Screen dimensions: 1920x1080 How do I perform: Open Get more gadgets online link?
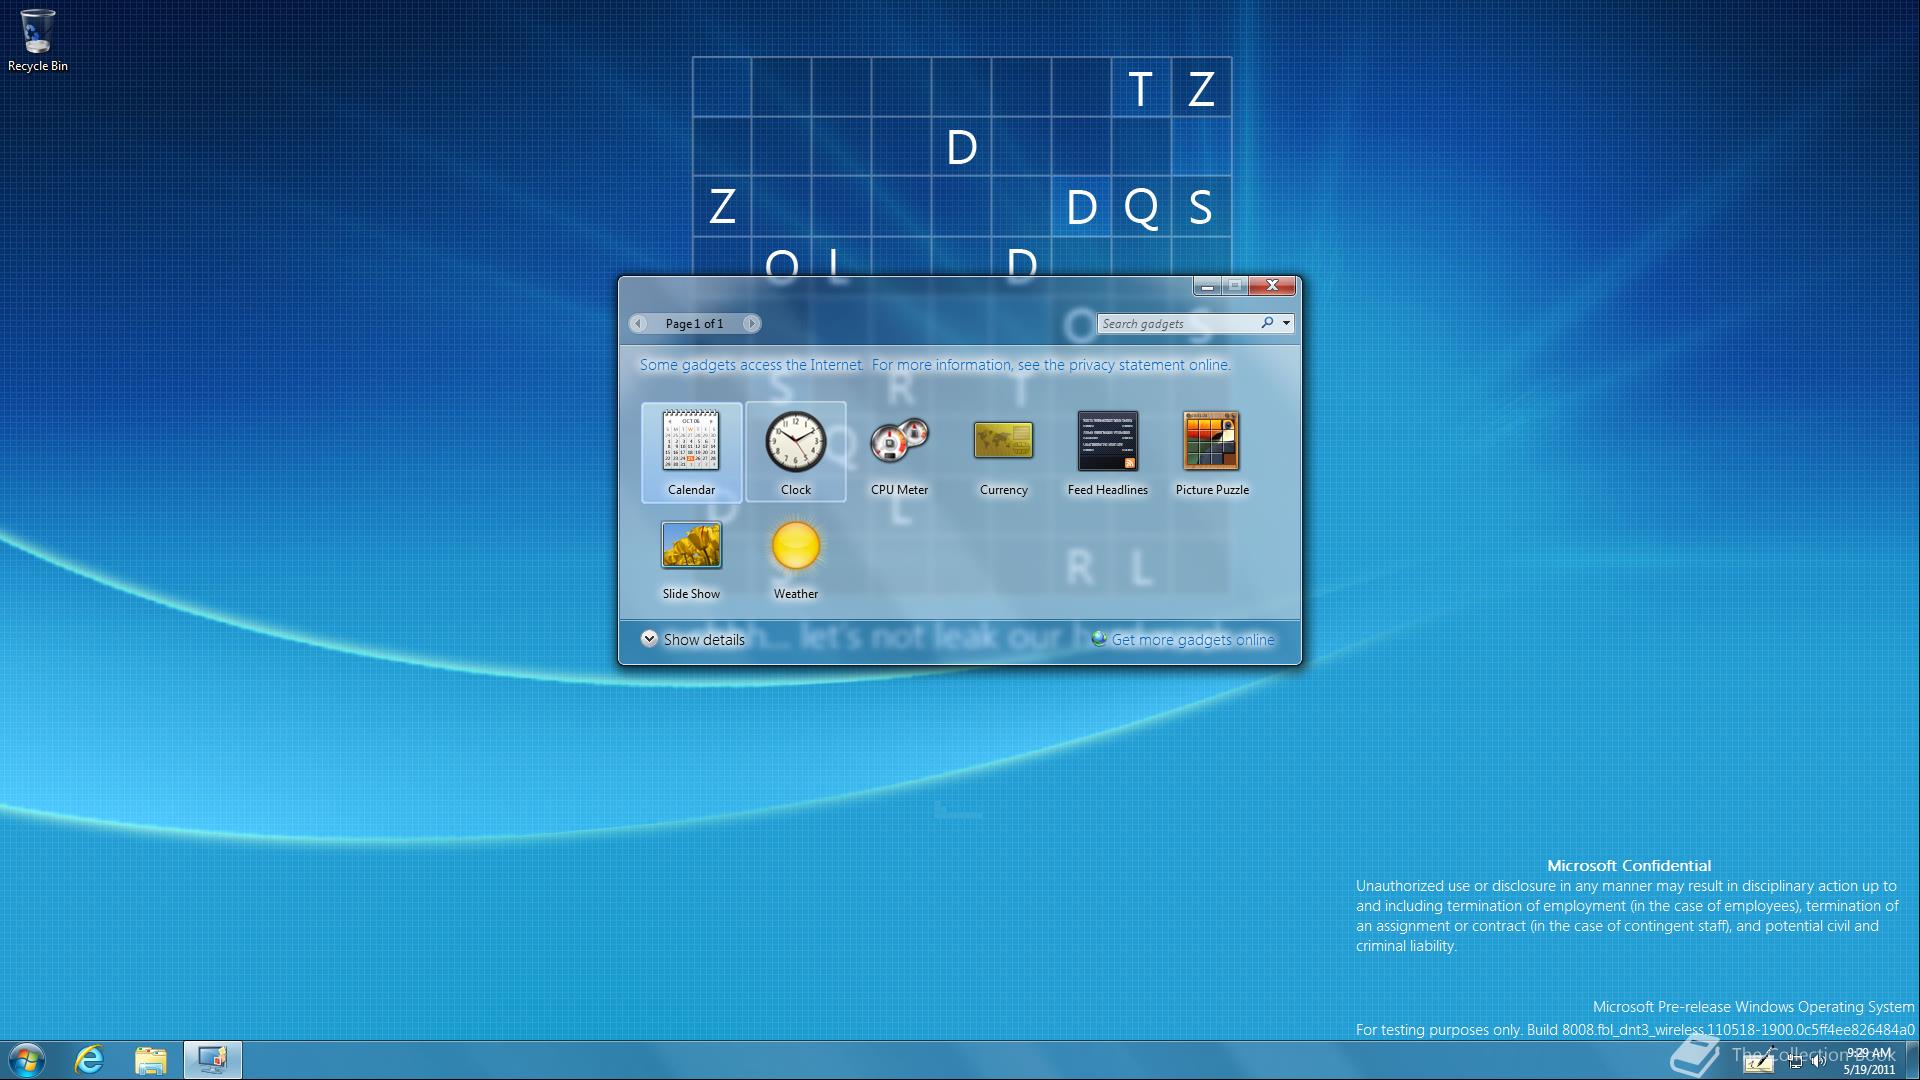click(1192, 640)
